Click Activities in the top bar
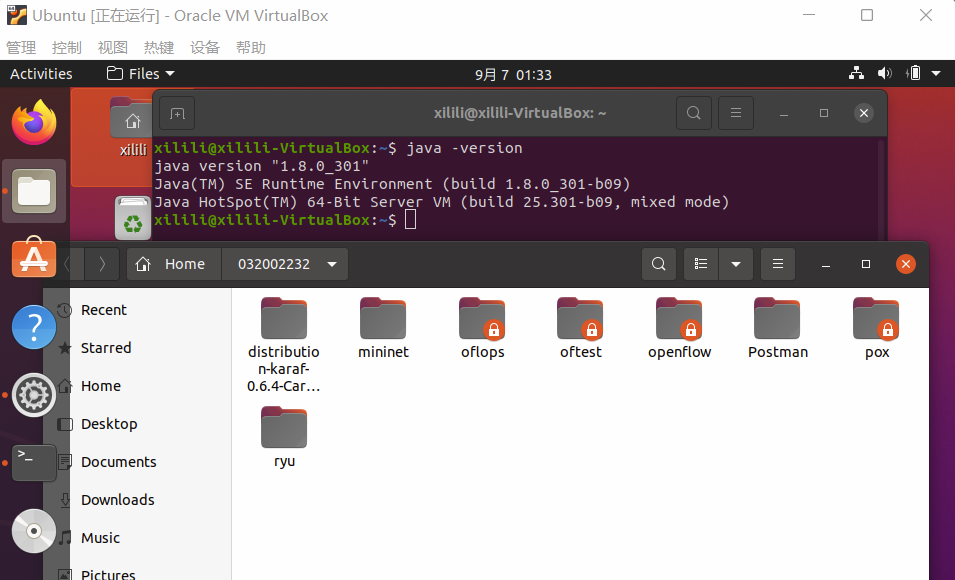The height and width of the screenshot is (580, 955). [x=41, y=74]
